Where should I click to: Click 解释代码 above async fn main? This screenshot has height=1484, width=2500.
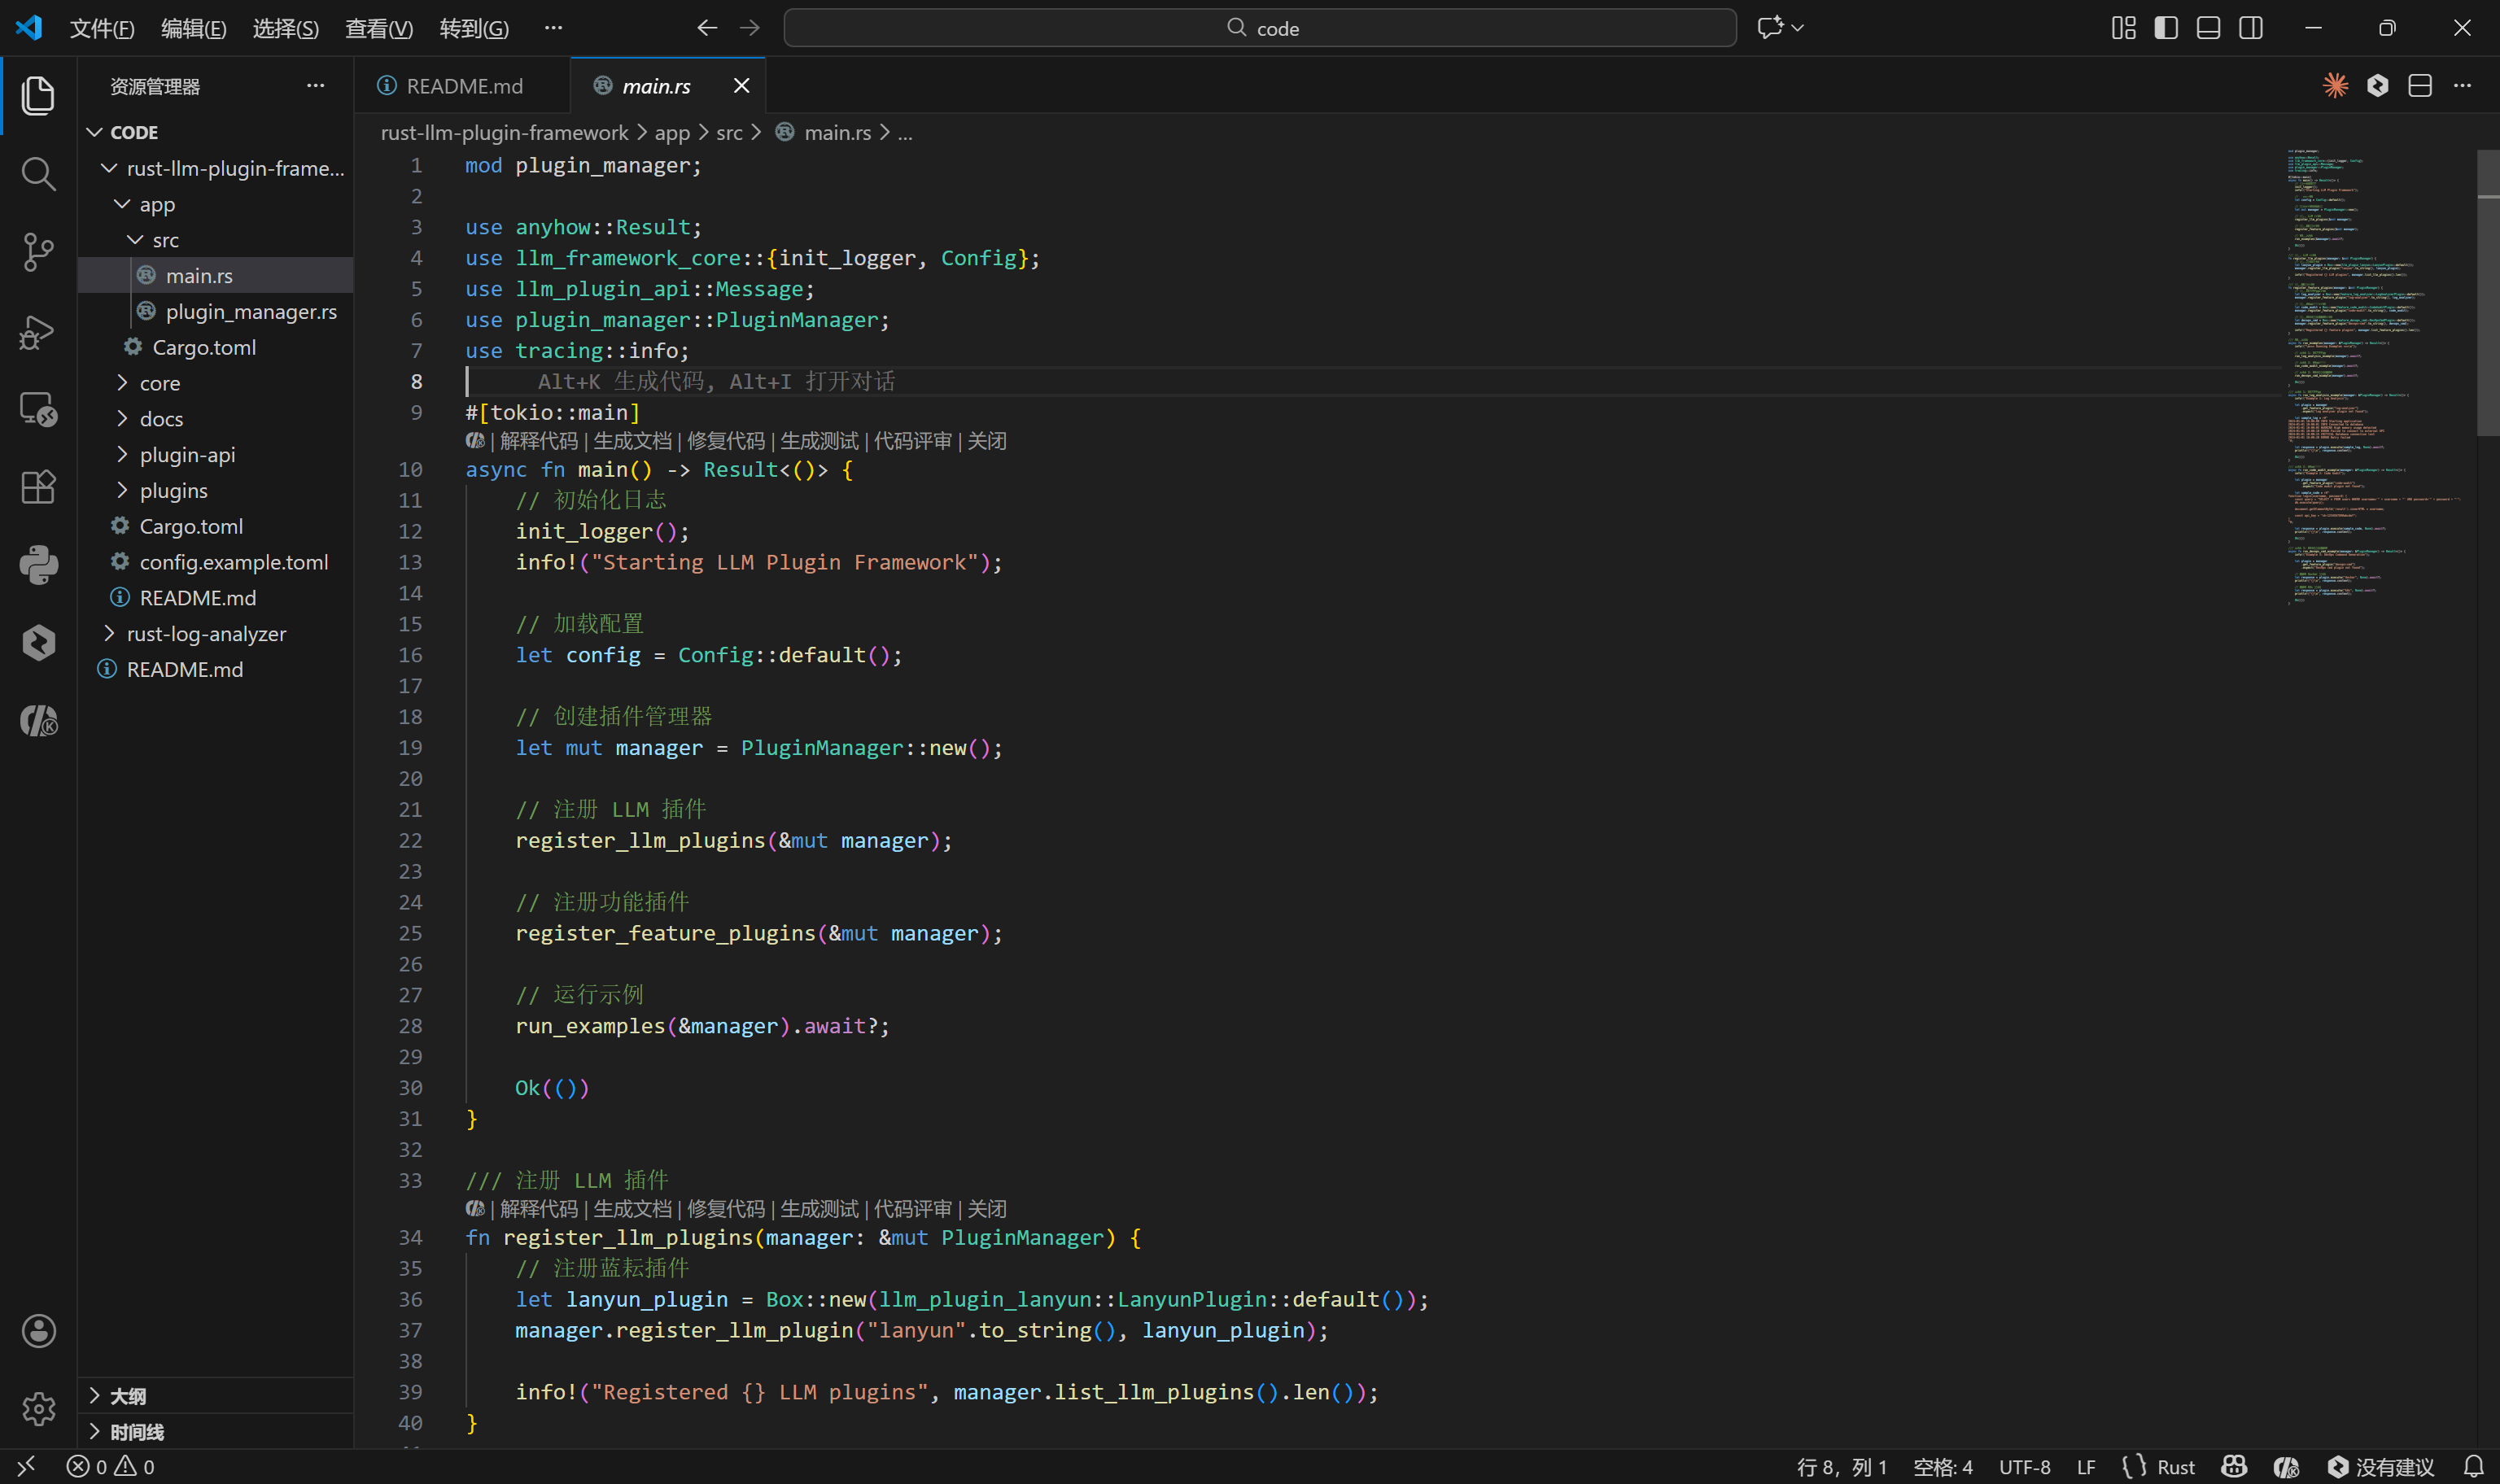coord(538,441)
